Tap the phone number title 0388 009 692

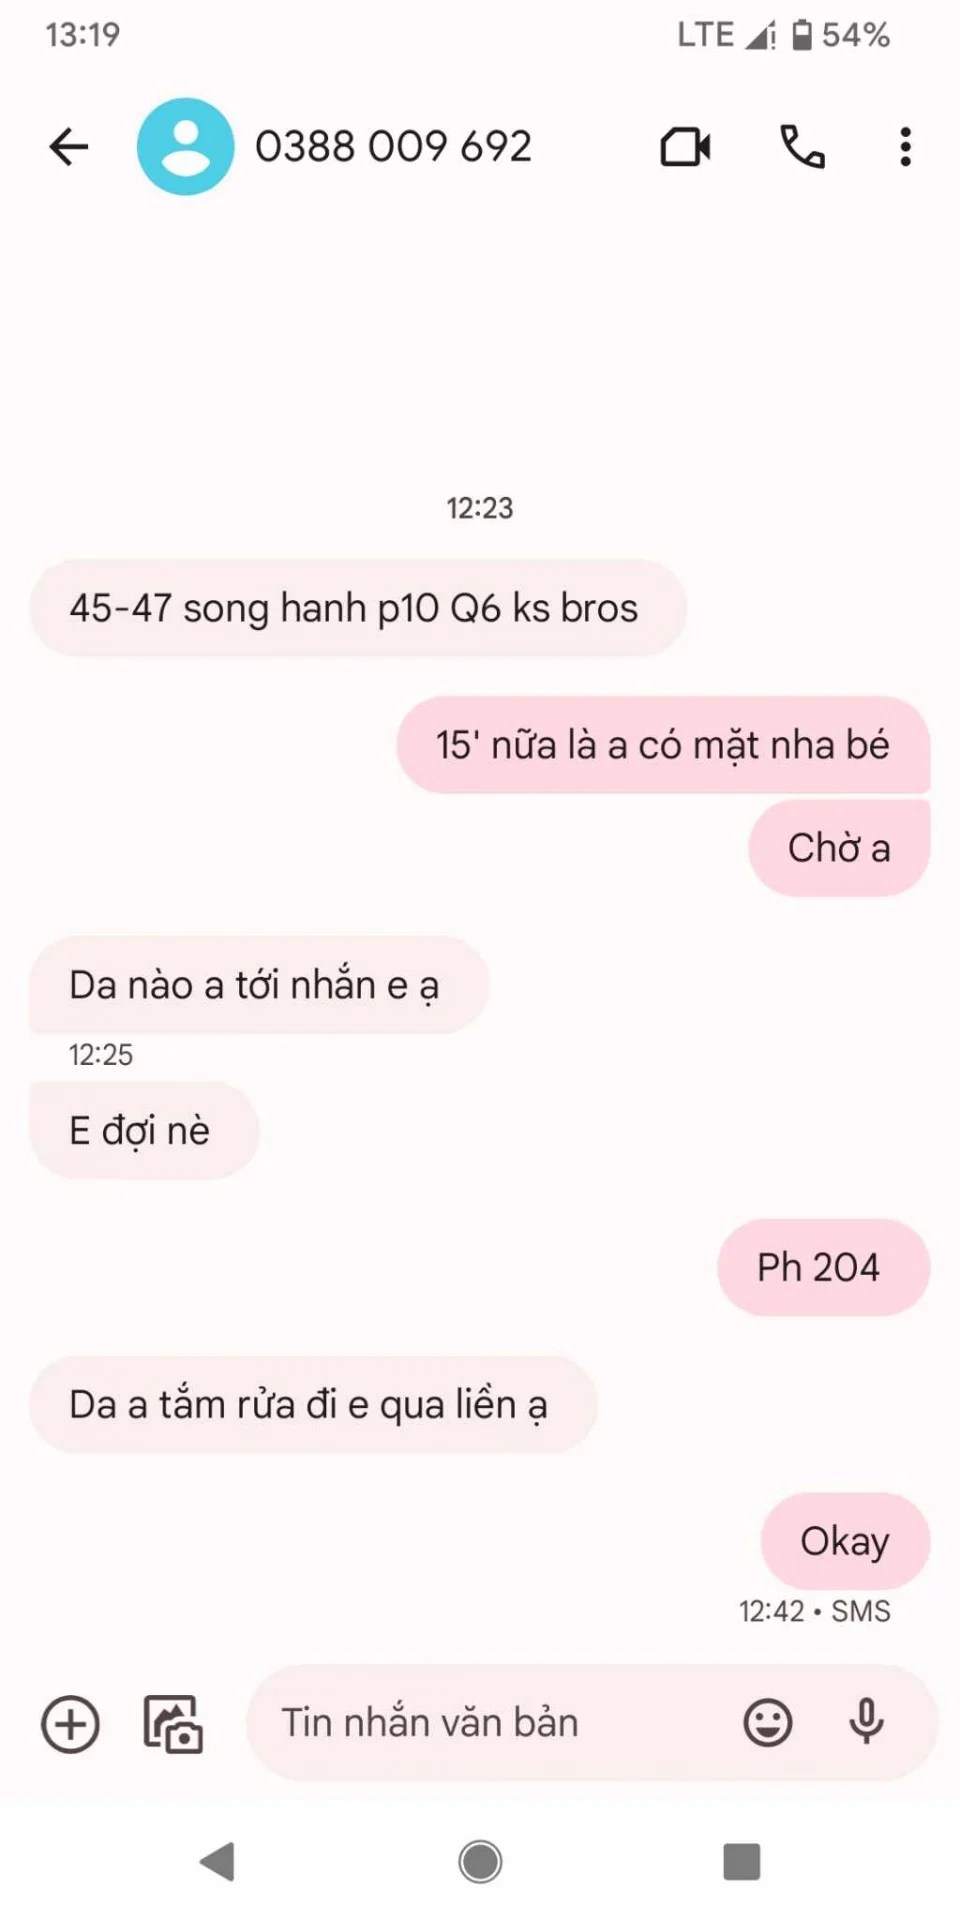click(393, 147)
